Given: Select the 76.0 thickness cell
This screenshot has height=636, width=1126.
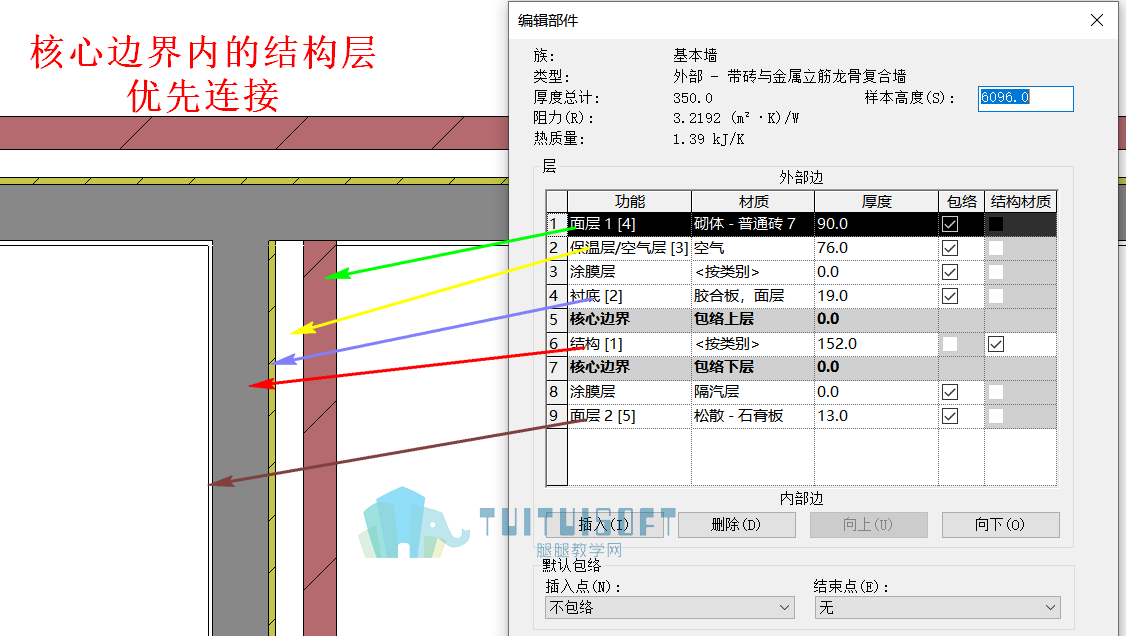Looking at the screenshot, I should [x=876, y=248].
